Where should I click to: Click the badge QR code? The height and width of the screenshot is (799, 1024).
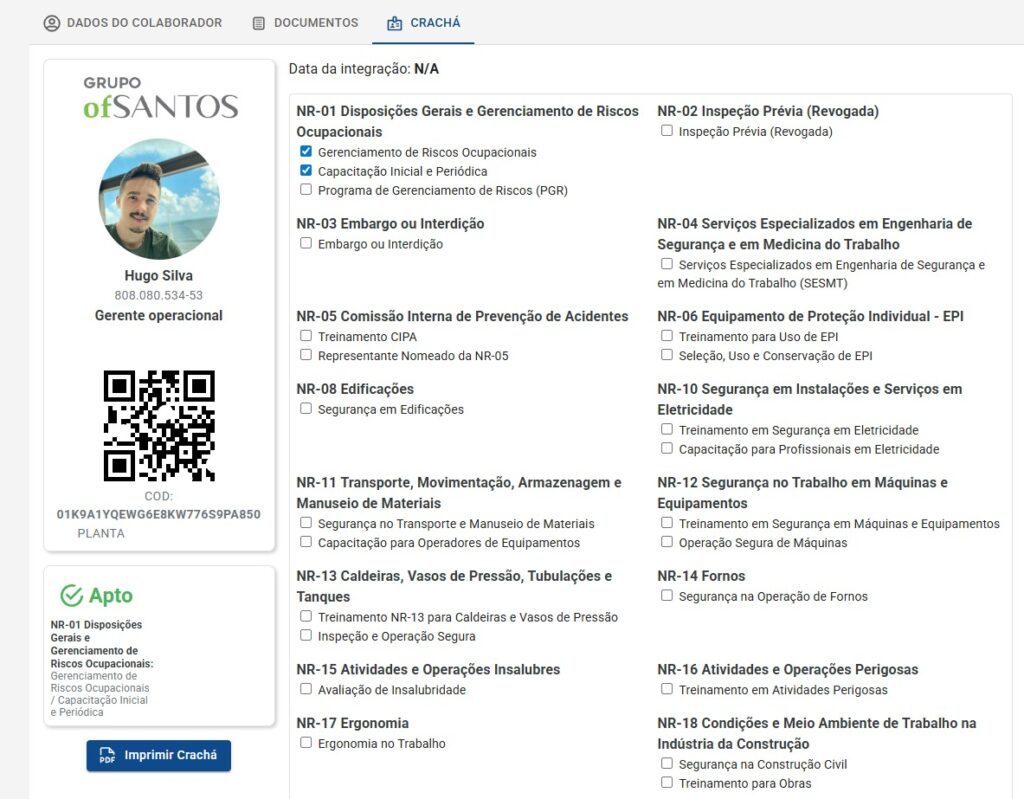[159, 425]
